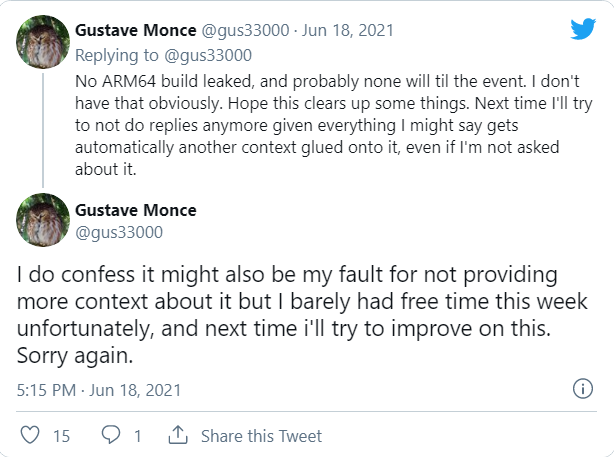The width and height of the screenshot is (614, 457).
Task: Click the Share this Tweet label
Action: pyautogui.click(x=261, y=436)
